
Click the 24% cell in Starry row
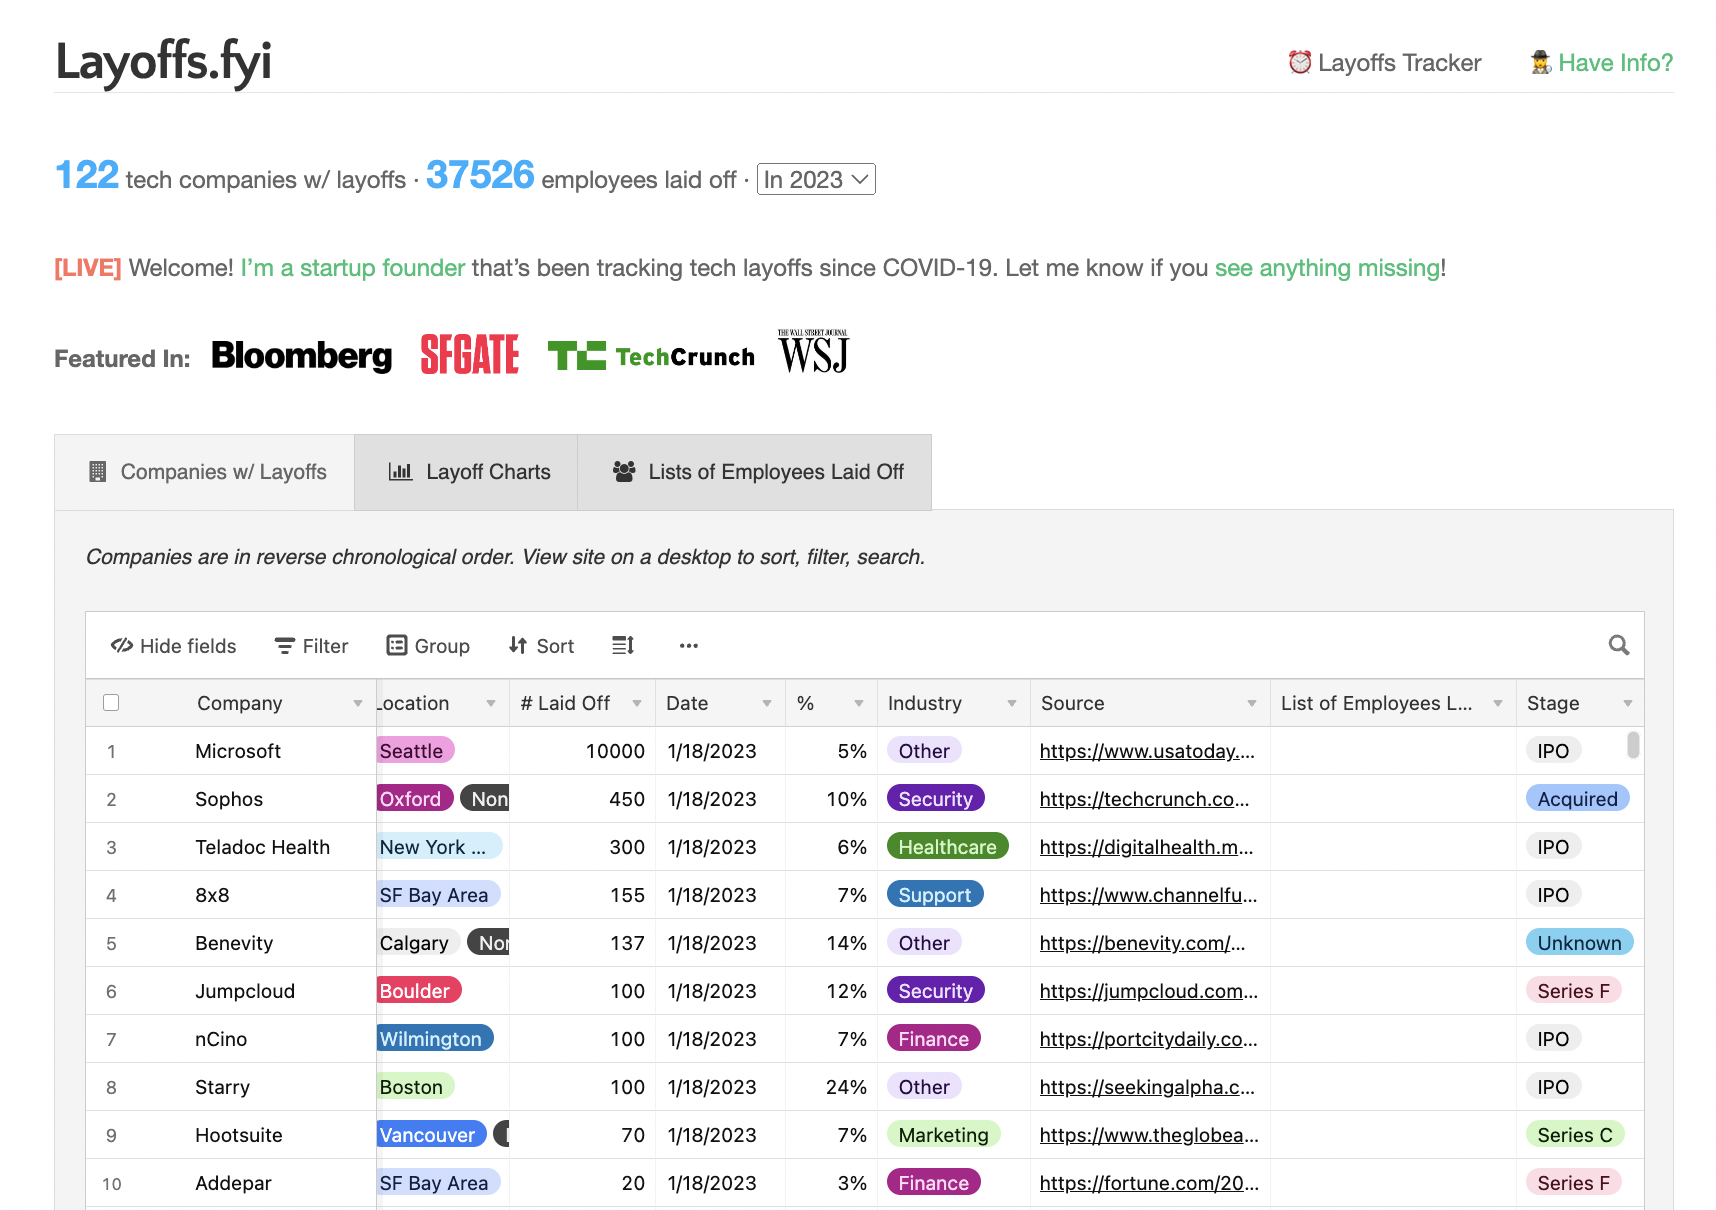click(x=831, y=1087)
